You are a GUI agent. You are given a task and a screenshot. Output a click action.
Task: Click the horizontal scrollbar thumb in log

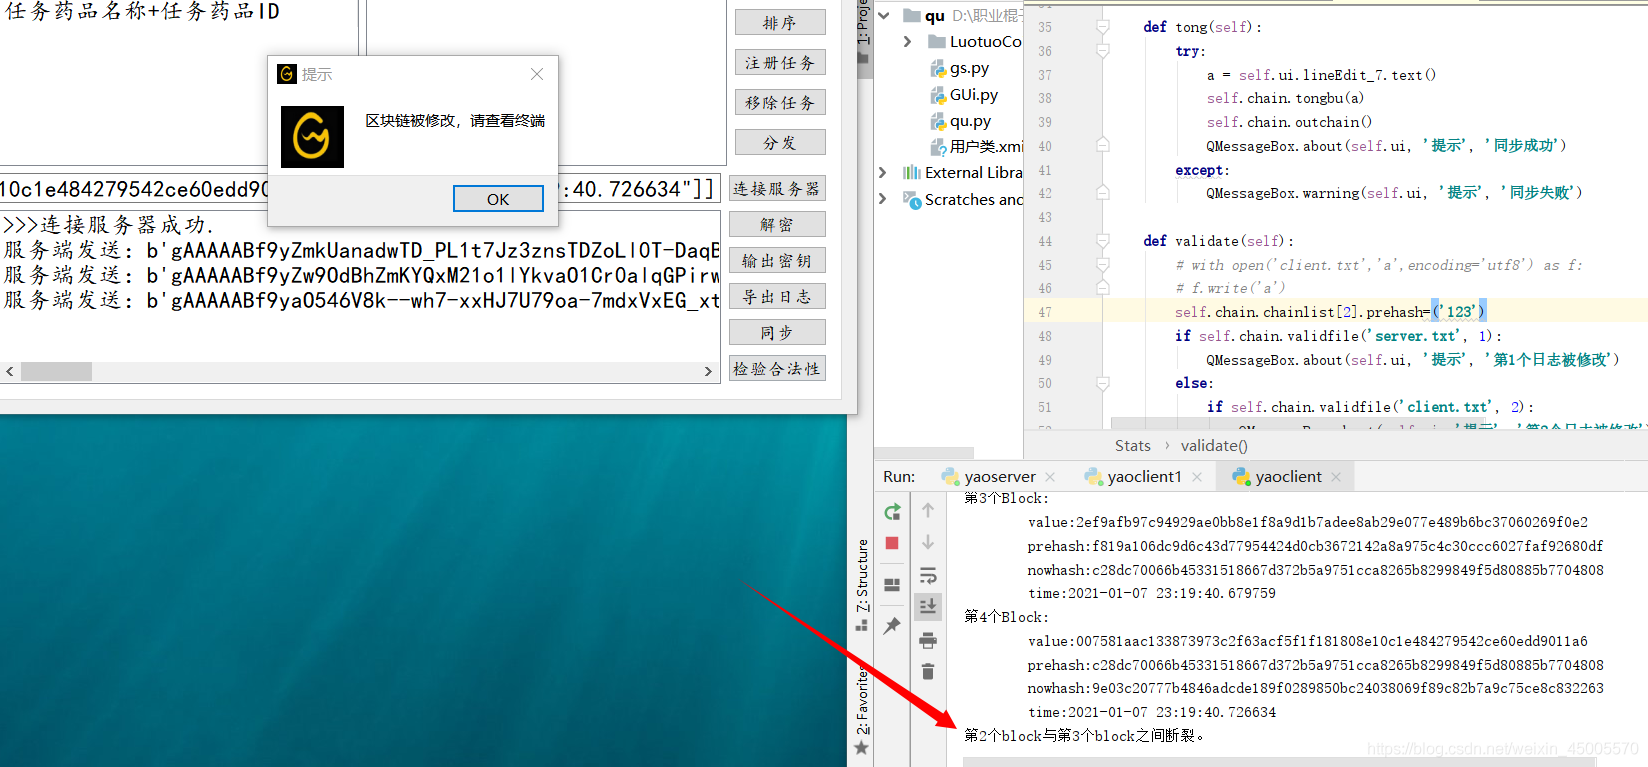(x=56, y=371)
